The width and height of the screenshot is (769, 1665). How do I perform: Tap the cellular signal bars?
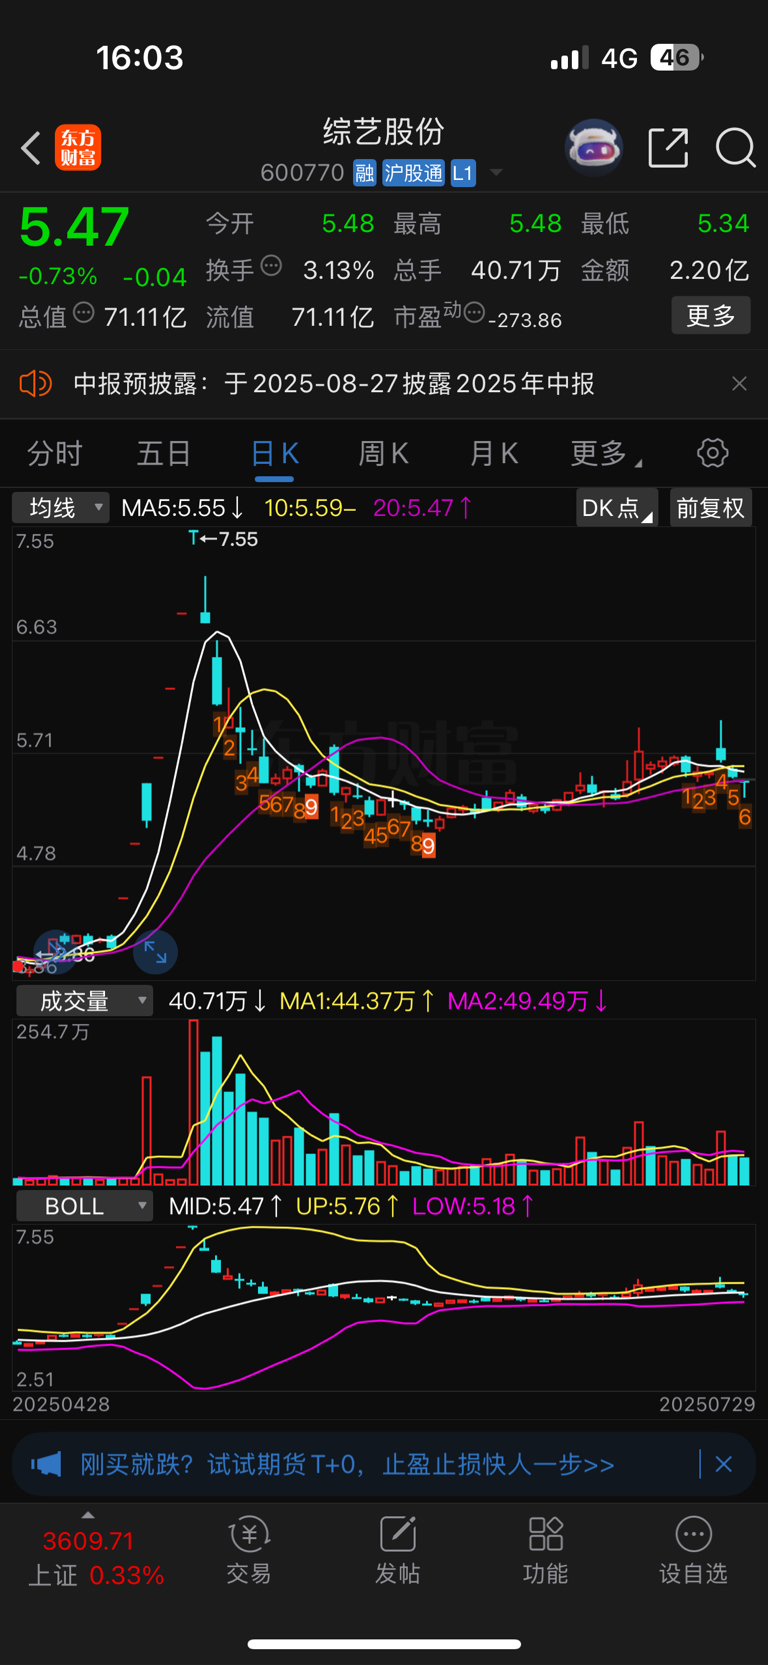coord(569,58)
